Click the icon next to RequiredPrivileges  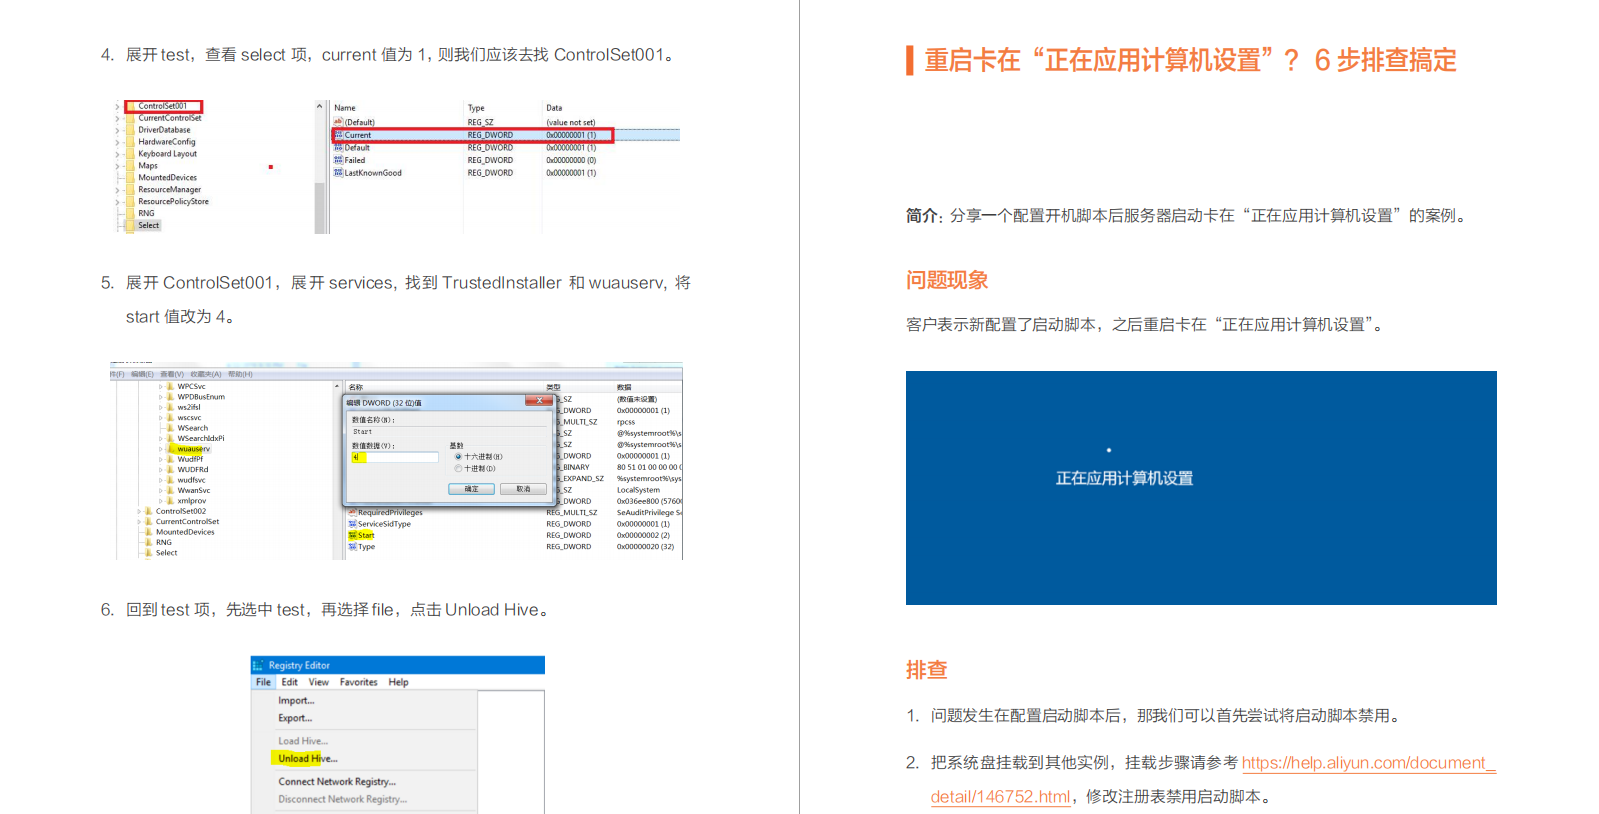[x=353, y=512]
